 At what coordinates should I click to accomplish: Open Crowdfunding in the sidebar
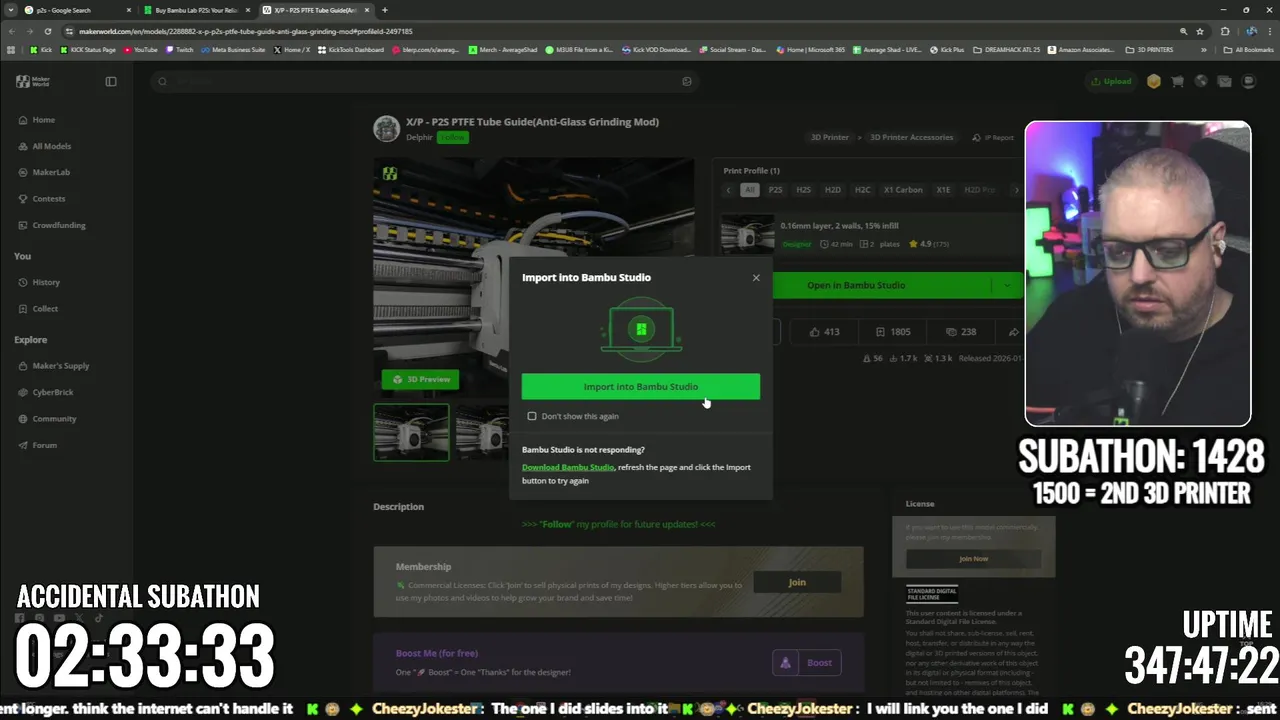click(50, 225)
